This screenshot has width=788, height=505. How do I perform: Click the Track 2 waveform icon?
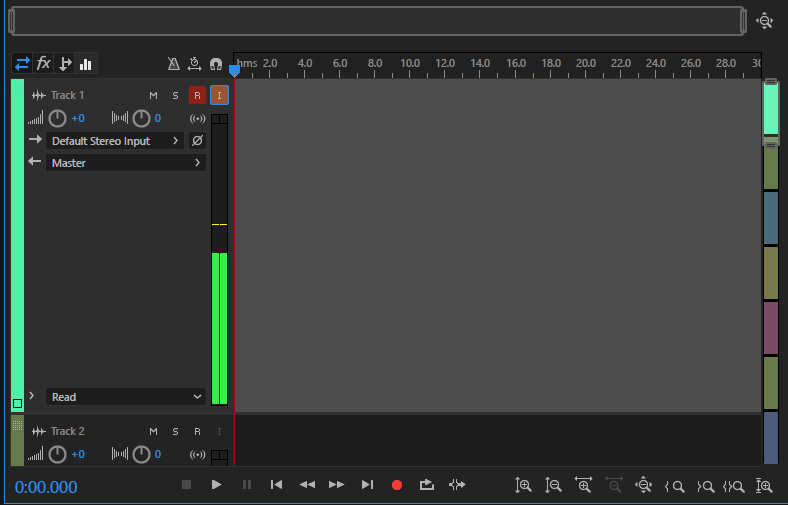pyautogui.click(x=39, y=432)
